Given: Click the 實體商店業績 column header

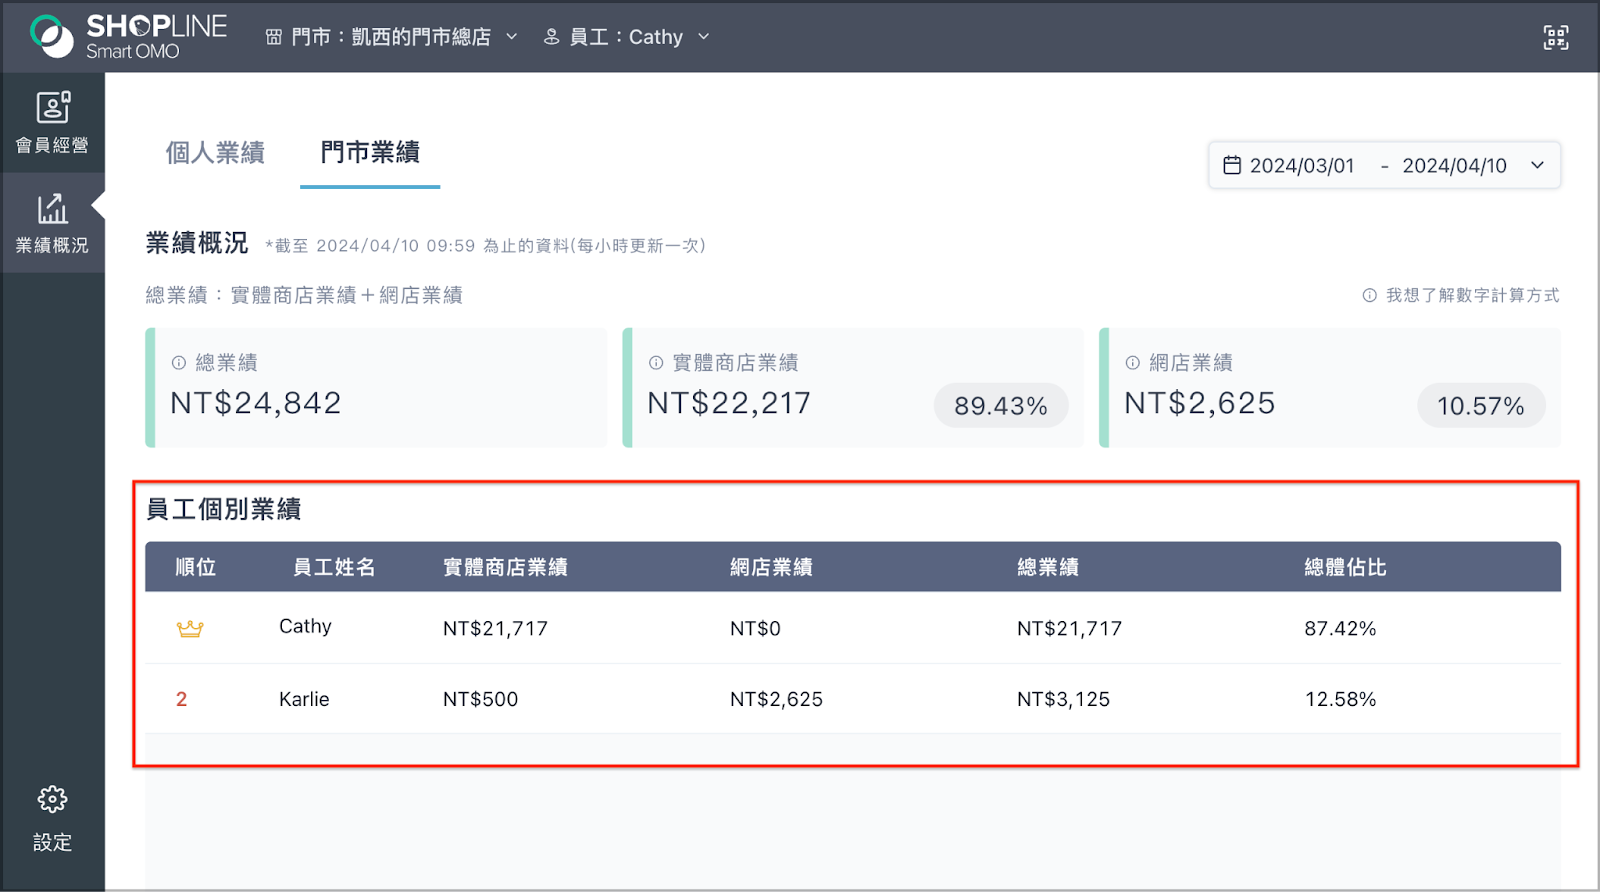Looking at the screenshot, I should (x=506, y=567).
